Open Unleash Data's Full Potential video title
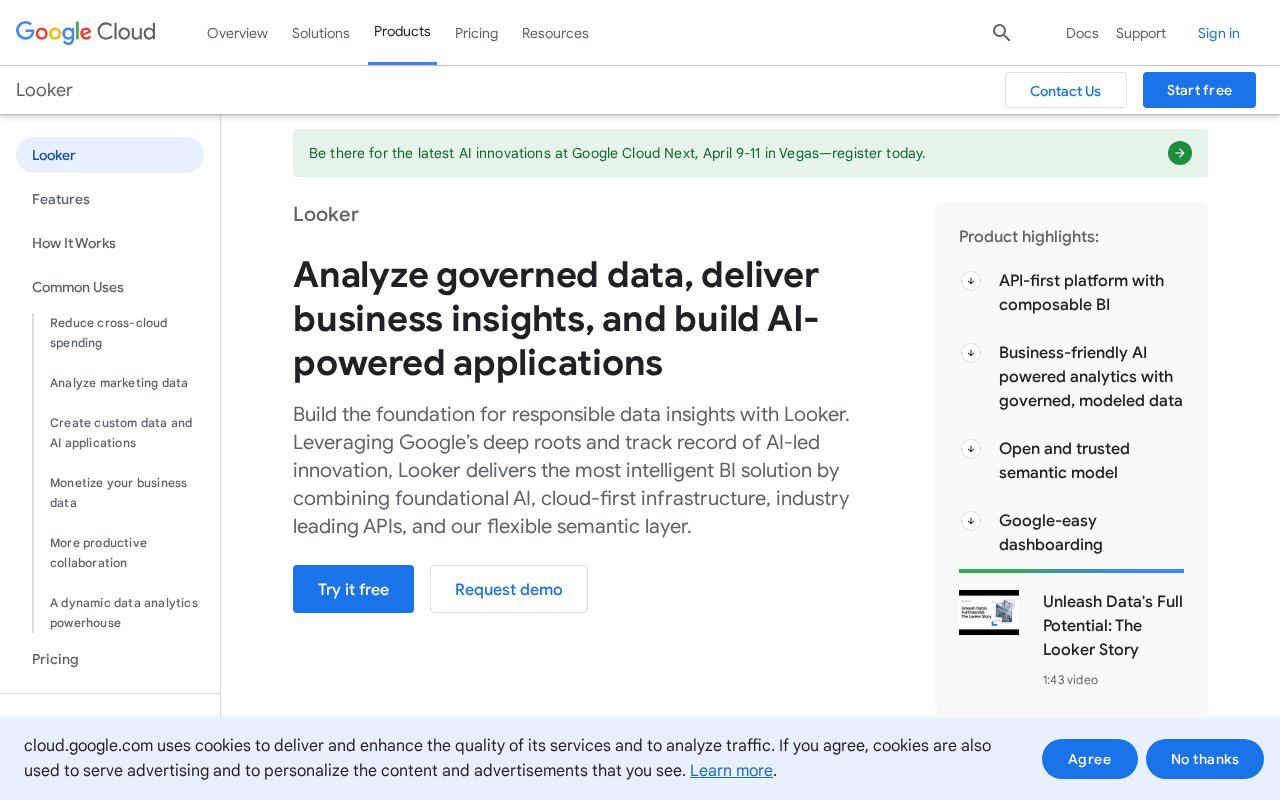 (x=1113, y=626)
